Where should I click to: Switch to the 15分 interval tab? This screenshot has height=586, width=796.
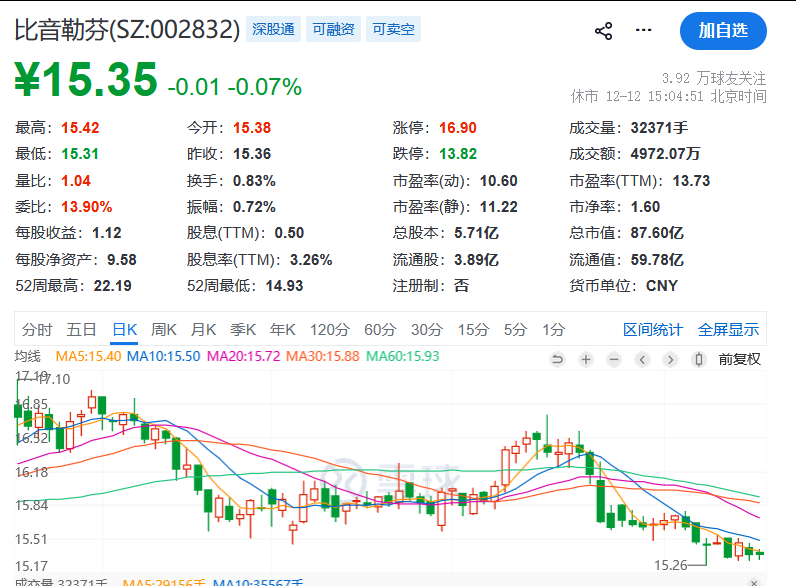coord(473,330)
